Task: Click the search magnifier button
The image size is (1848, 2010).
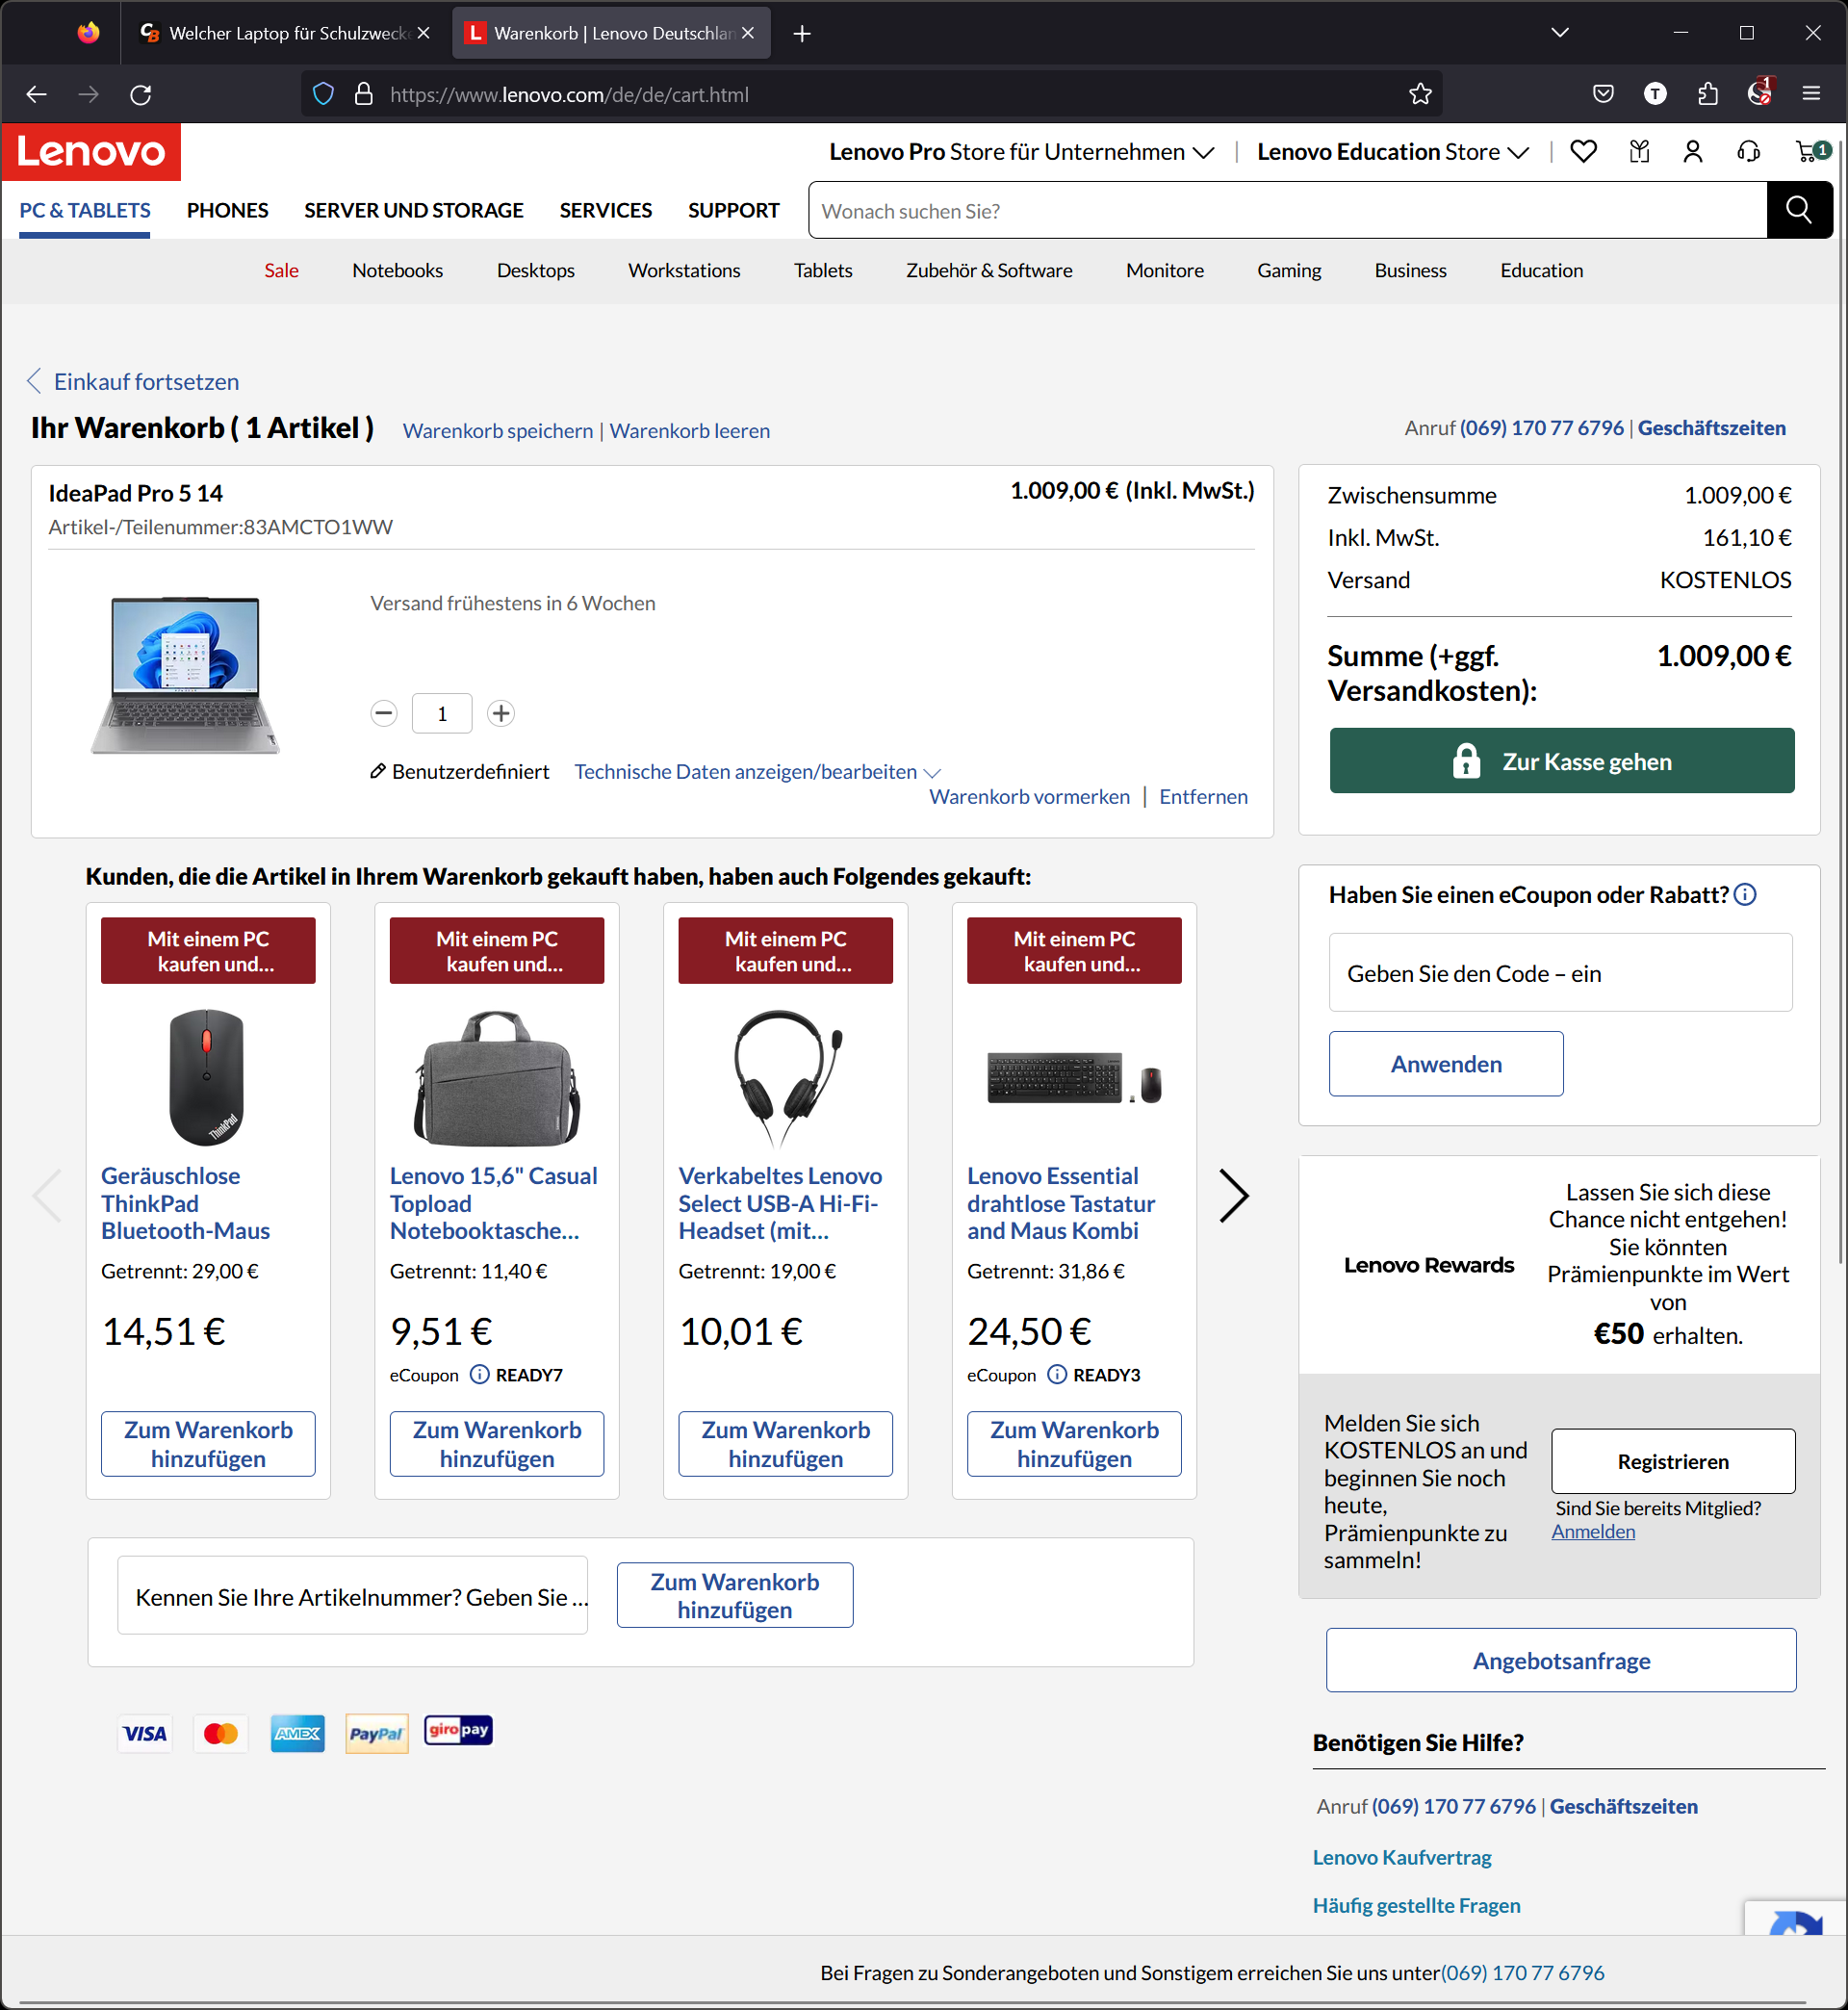Action: point(1799,210)
